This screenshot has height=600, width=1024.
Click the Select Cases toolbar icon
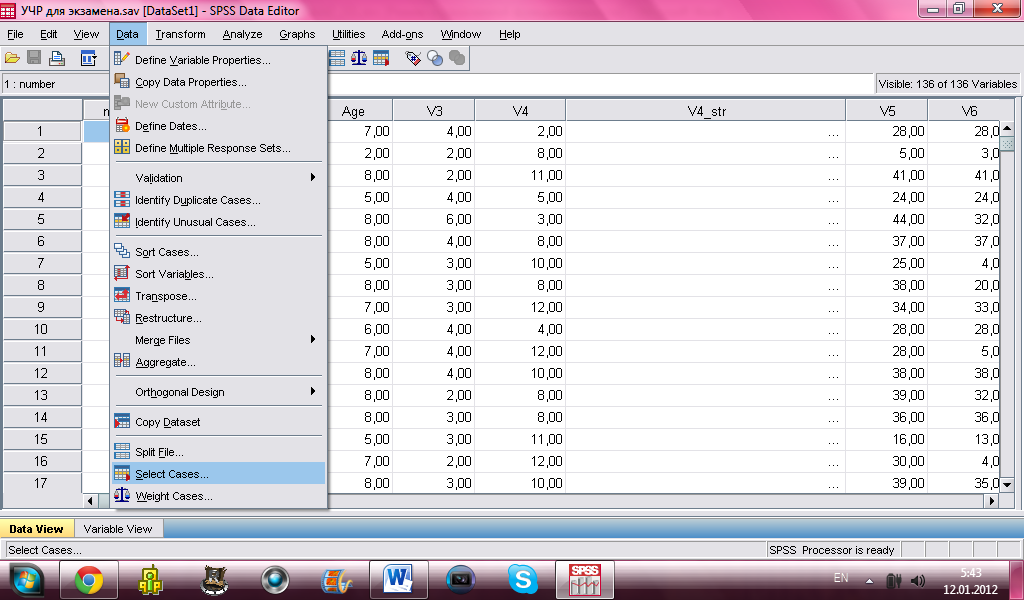(x=381, y=59)
